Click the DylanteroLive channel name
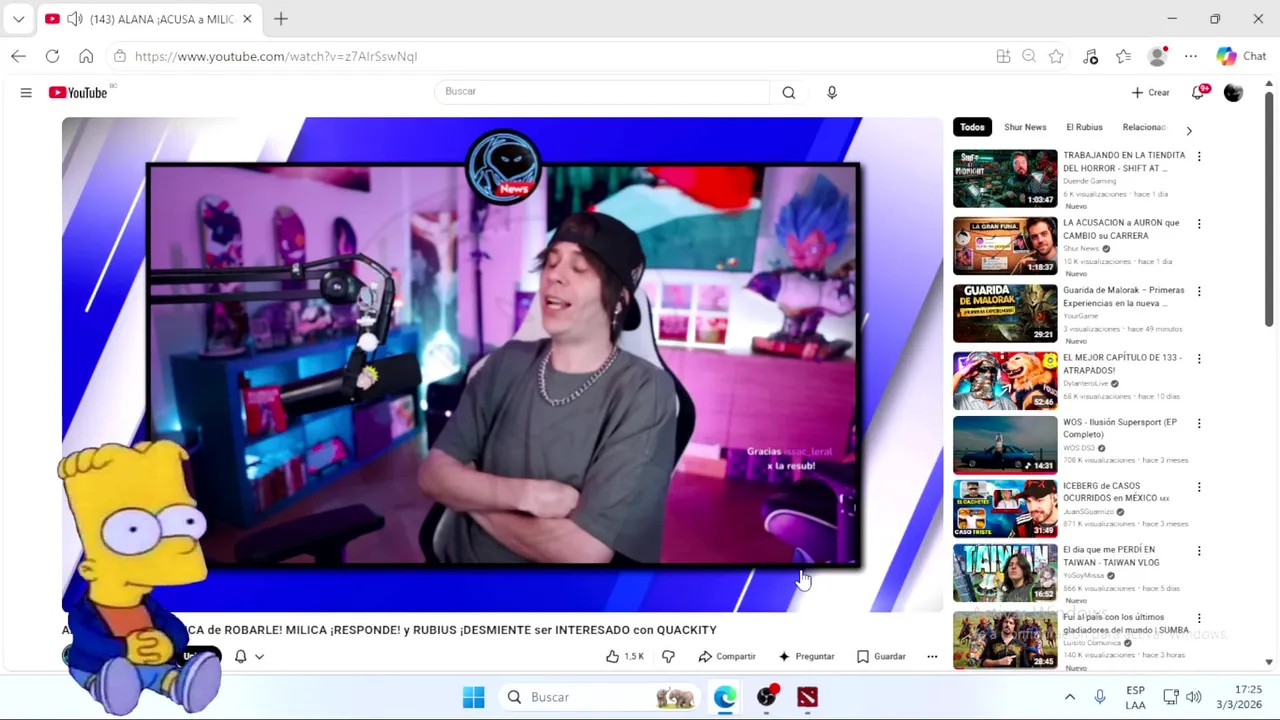Viewport: 1280px width, 720px height. pos(1086,383)
